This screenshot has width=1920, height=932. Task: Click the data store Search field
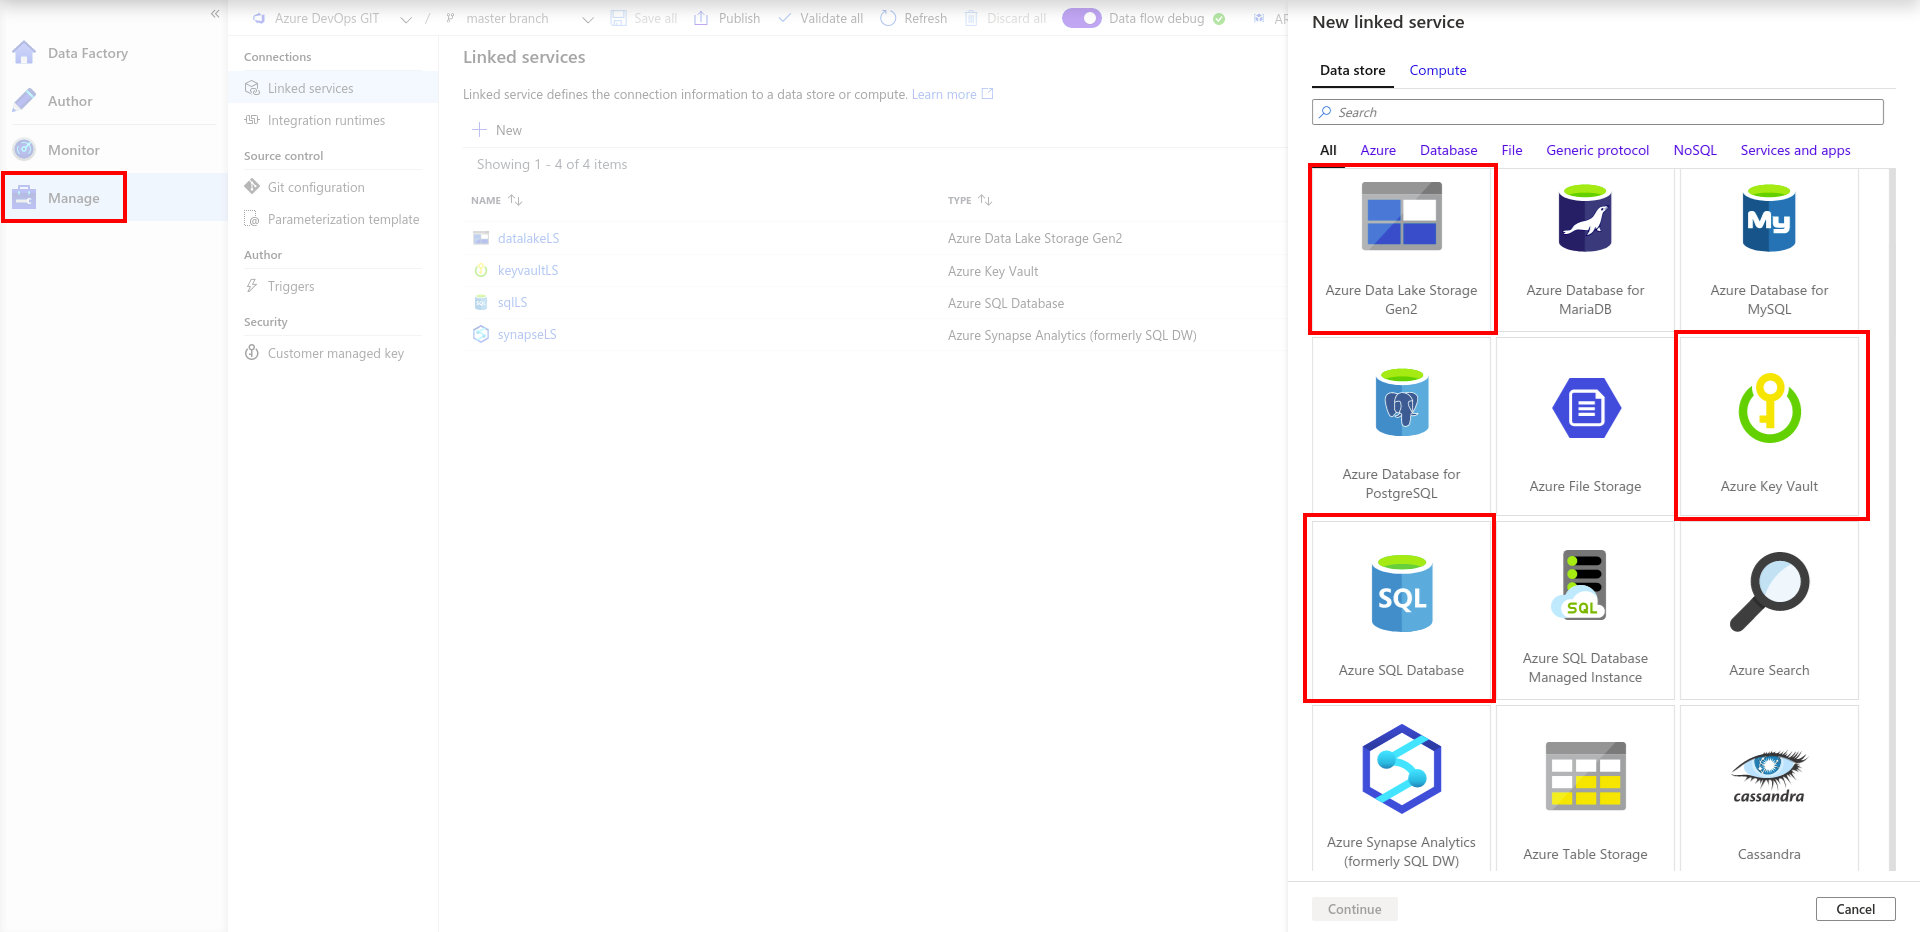1597,112
